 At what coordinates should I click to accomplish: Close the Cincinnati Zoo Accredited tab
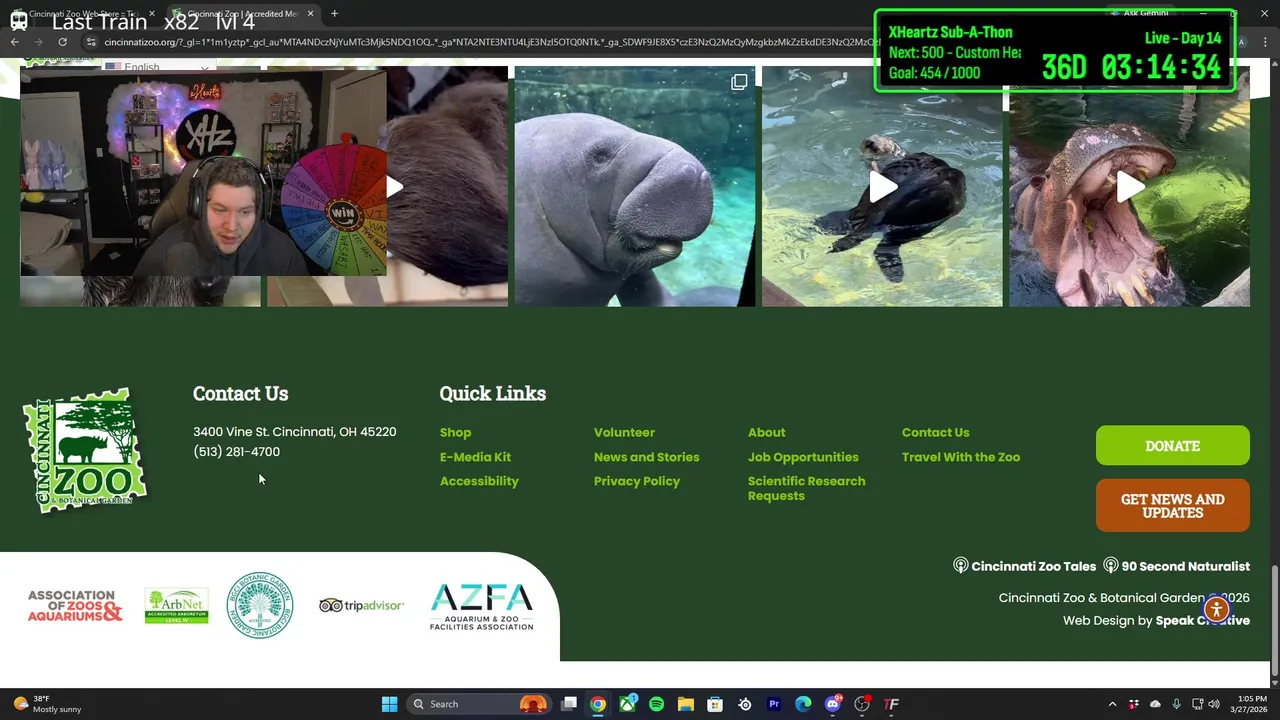(310, 13)
